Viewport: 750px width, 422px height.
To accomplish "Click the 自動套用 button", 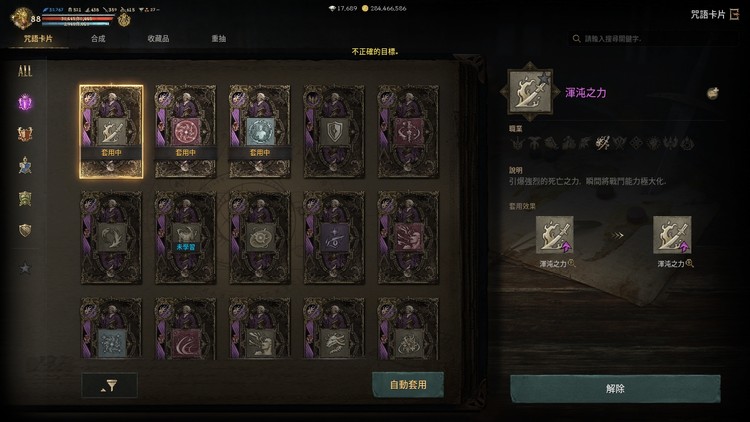I will 408,385.
